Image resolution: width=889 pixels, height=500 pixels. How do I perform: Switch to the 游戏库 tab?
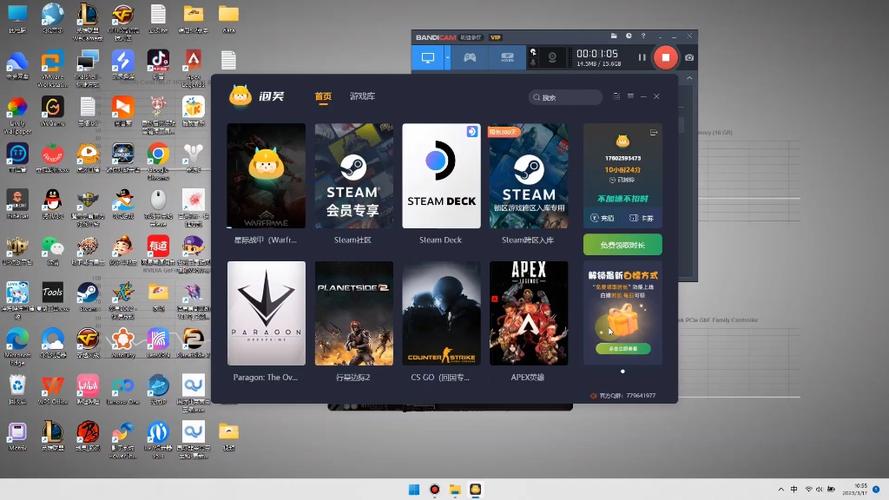pyautogui.click(x=362, y=96)
